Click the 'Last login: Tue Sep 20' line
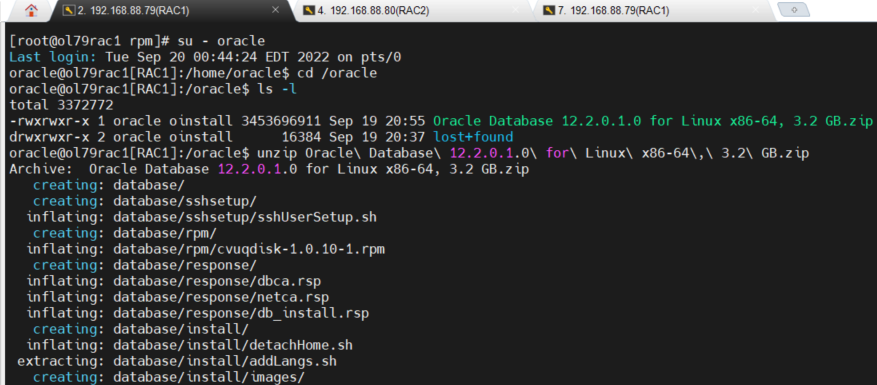 coord(205,57)
